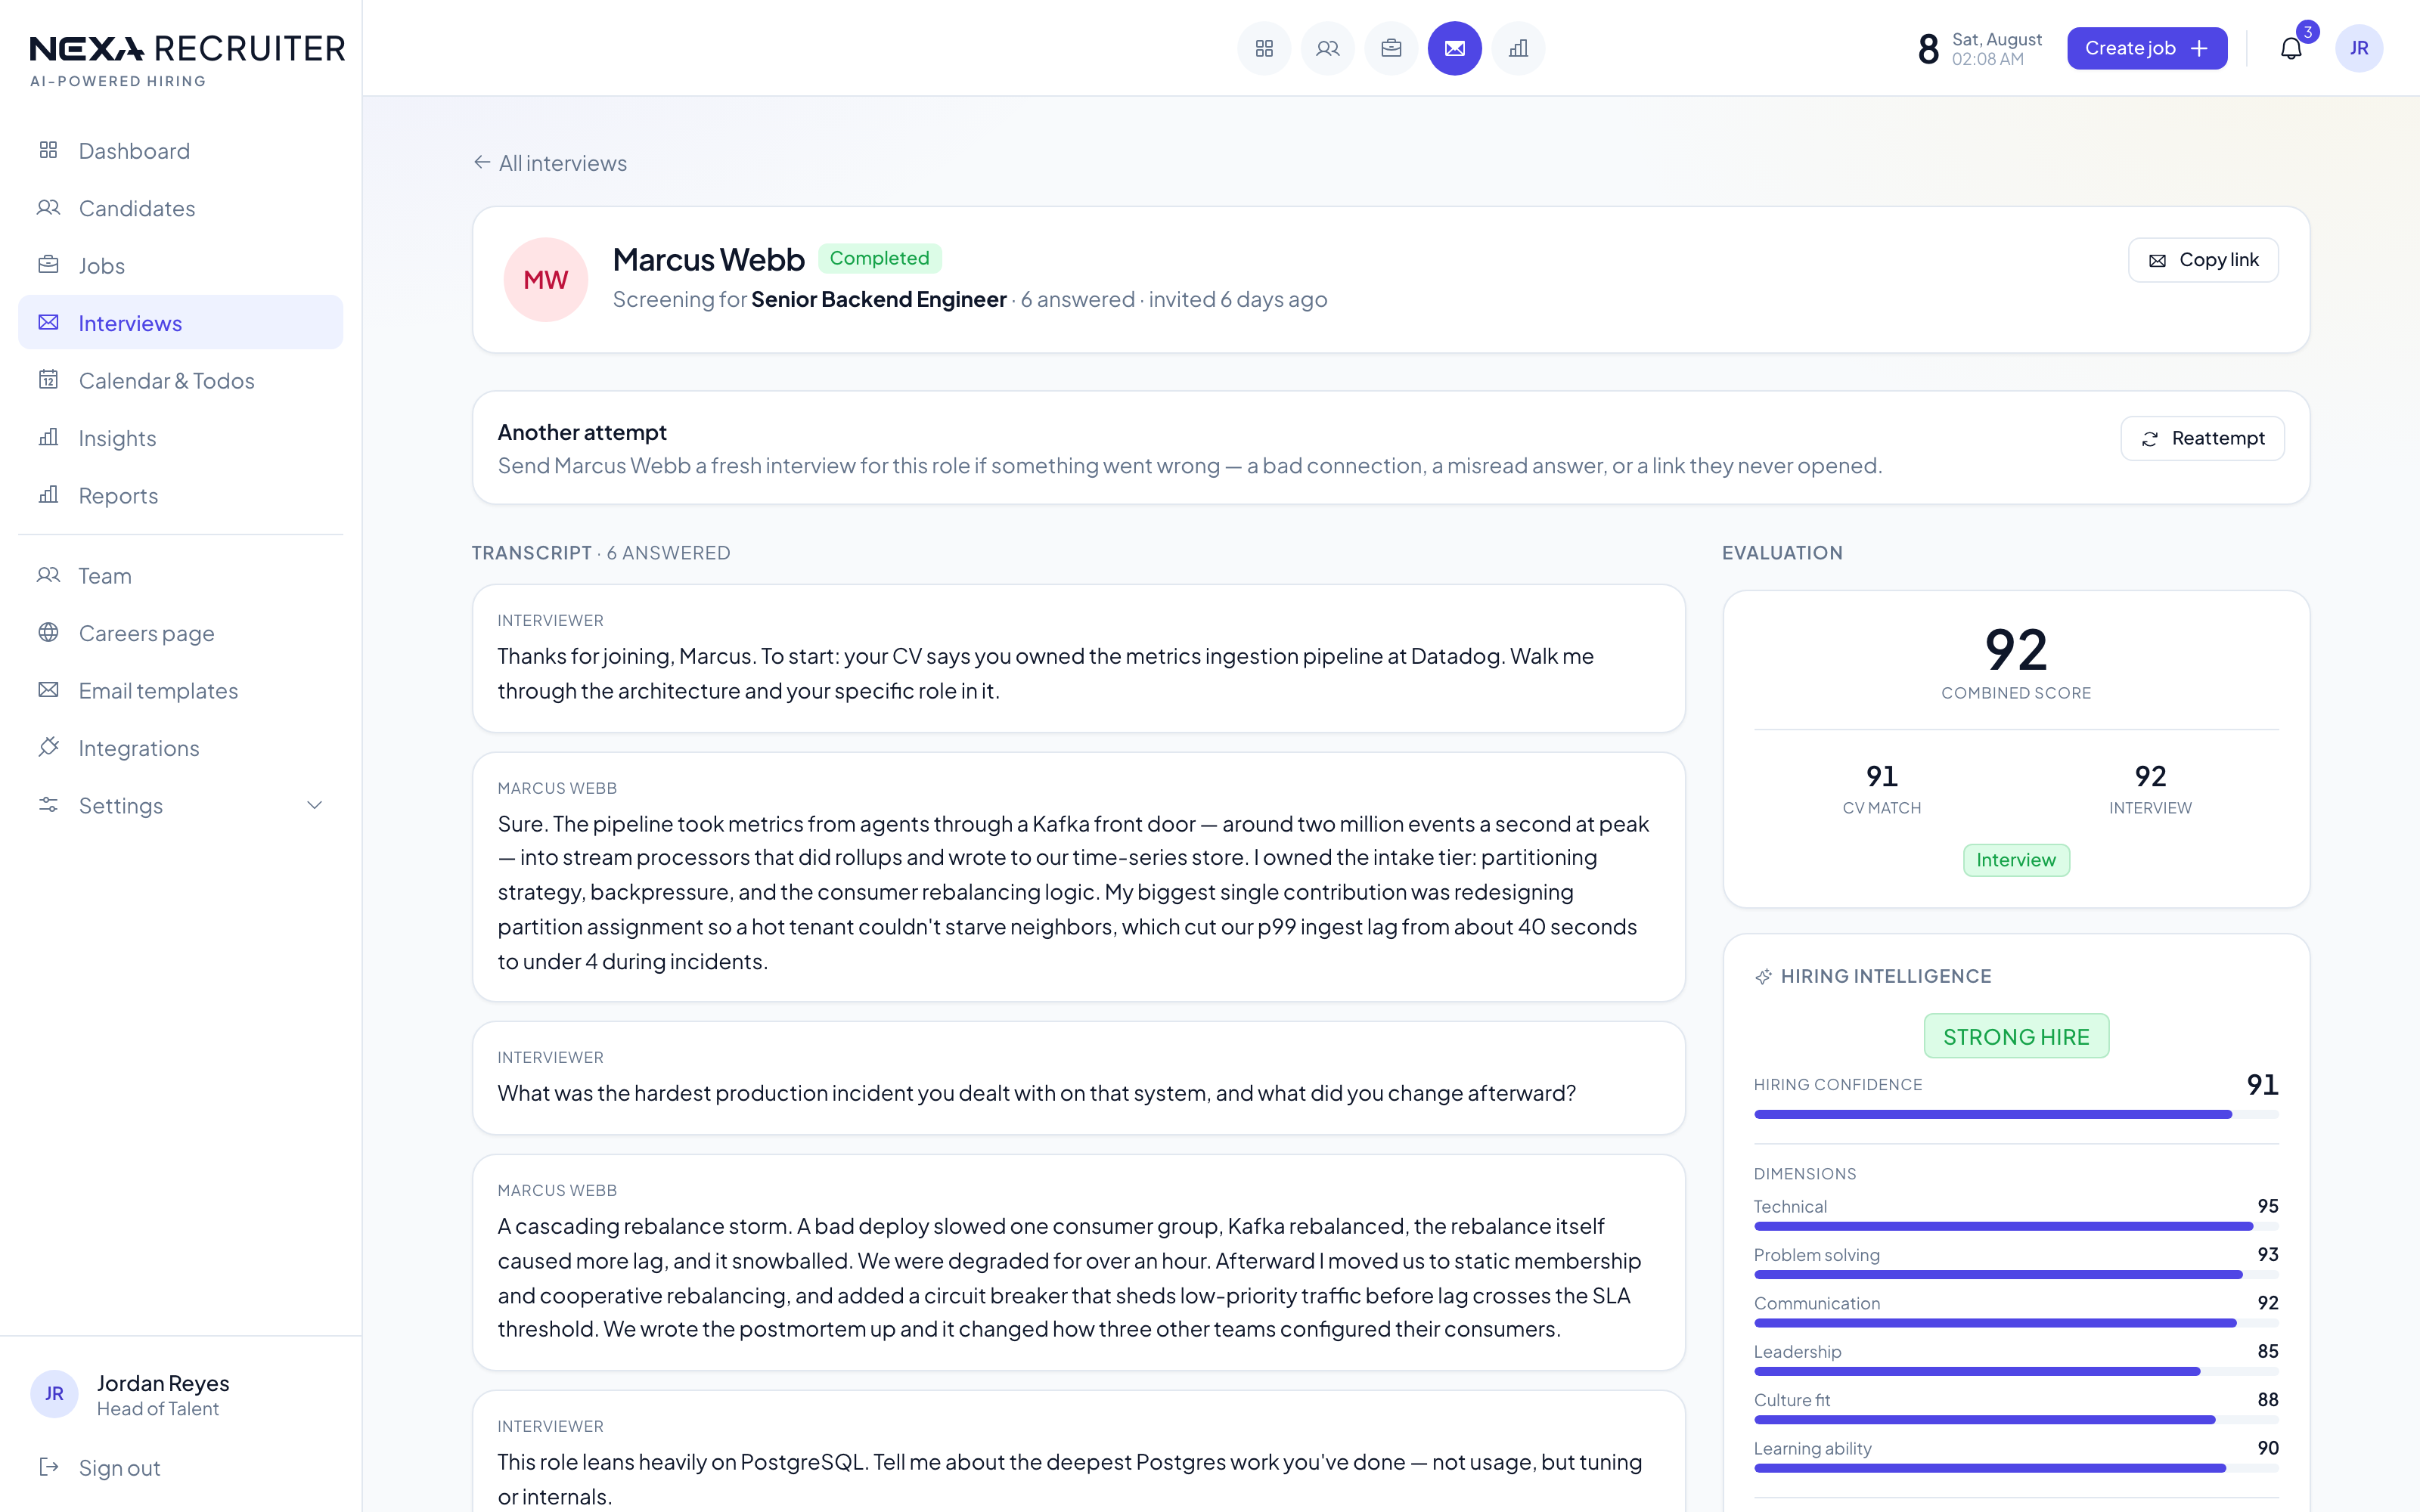
Task: Click the Careers page globe icon
Action: tap(48, 632)
